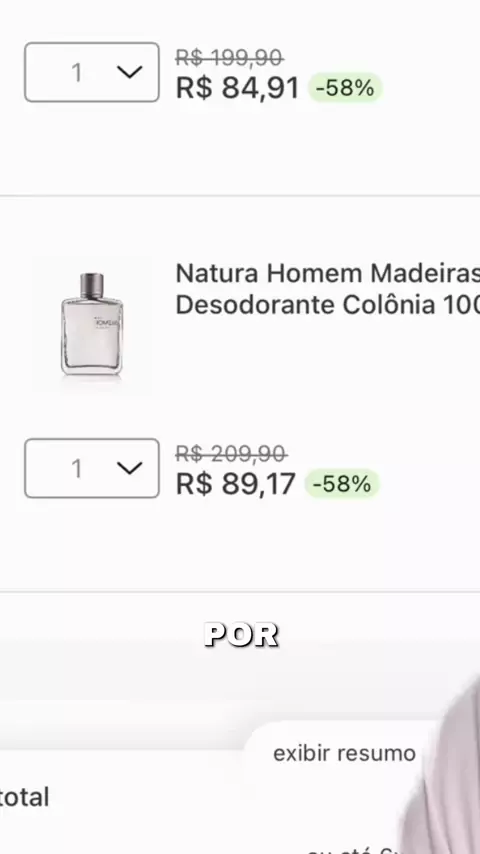Open the Natura Homem cologne bottle image
Viewport: 480px width, 854px height.
point(92,324)
